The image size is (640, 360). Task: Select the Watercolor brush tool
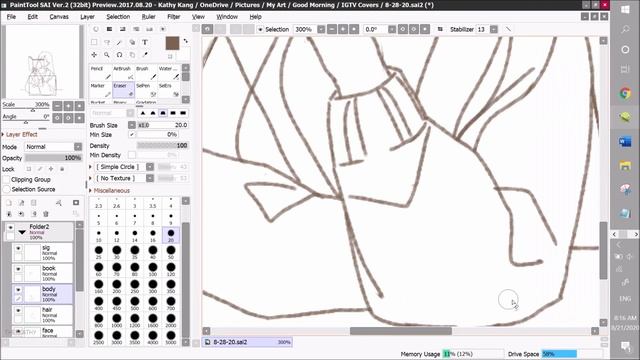click(x=169, y=73)
